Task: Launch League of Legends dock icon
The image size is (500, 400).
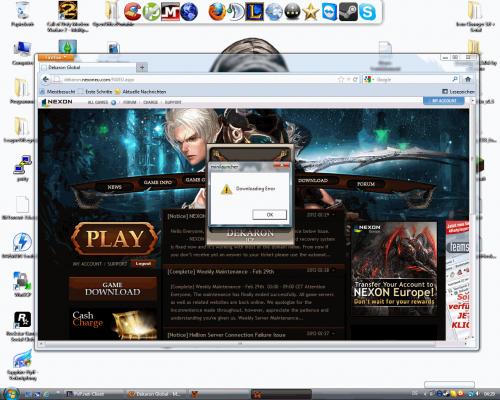Action: tap(254, 12)
